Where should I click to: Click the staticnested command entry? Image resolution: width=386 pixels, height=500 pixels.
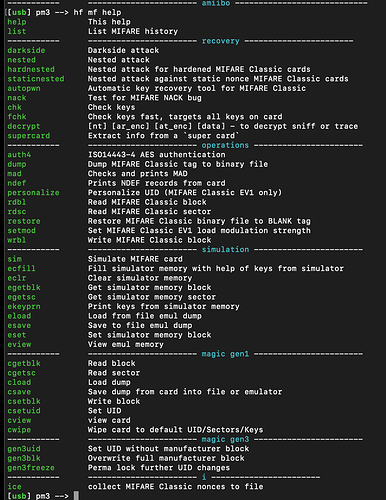36,79
